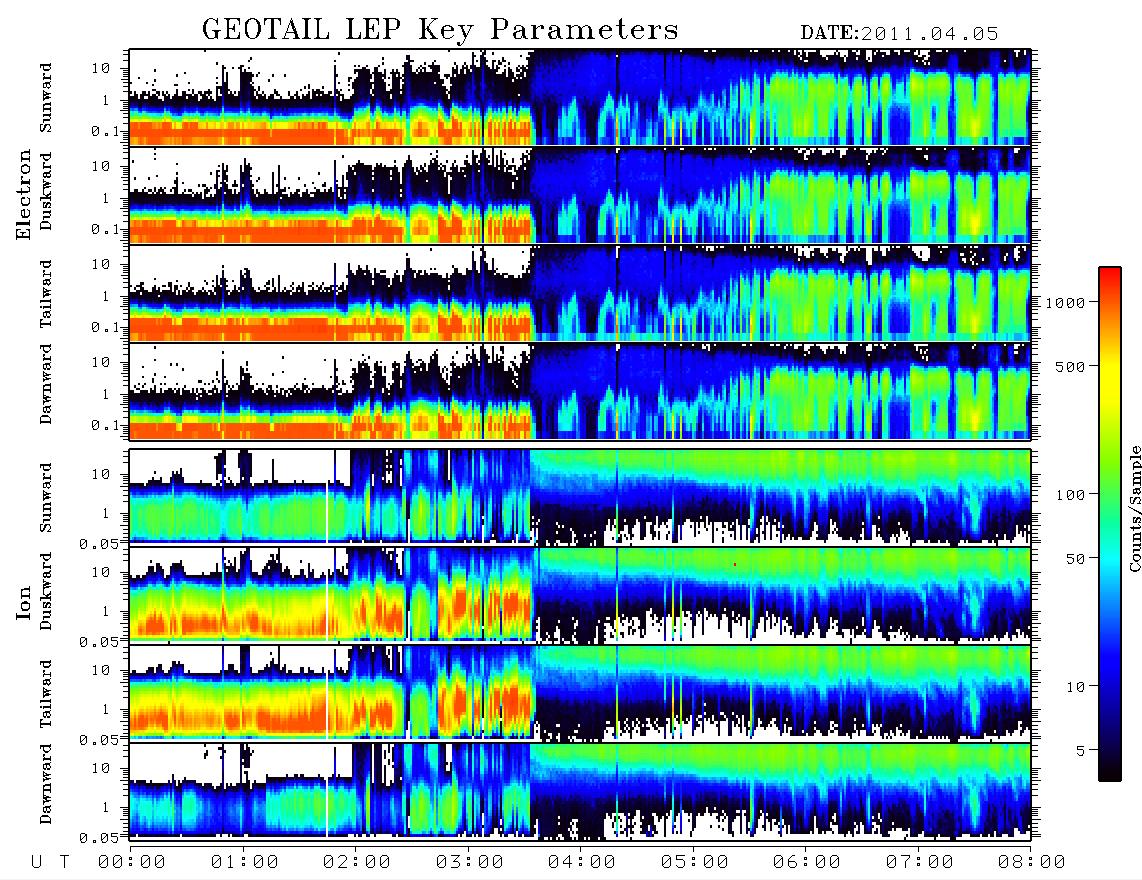Click the 03:00 time axis label
The image size is (1142, 880).
tap(470, 862)
